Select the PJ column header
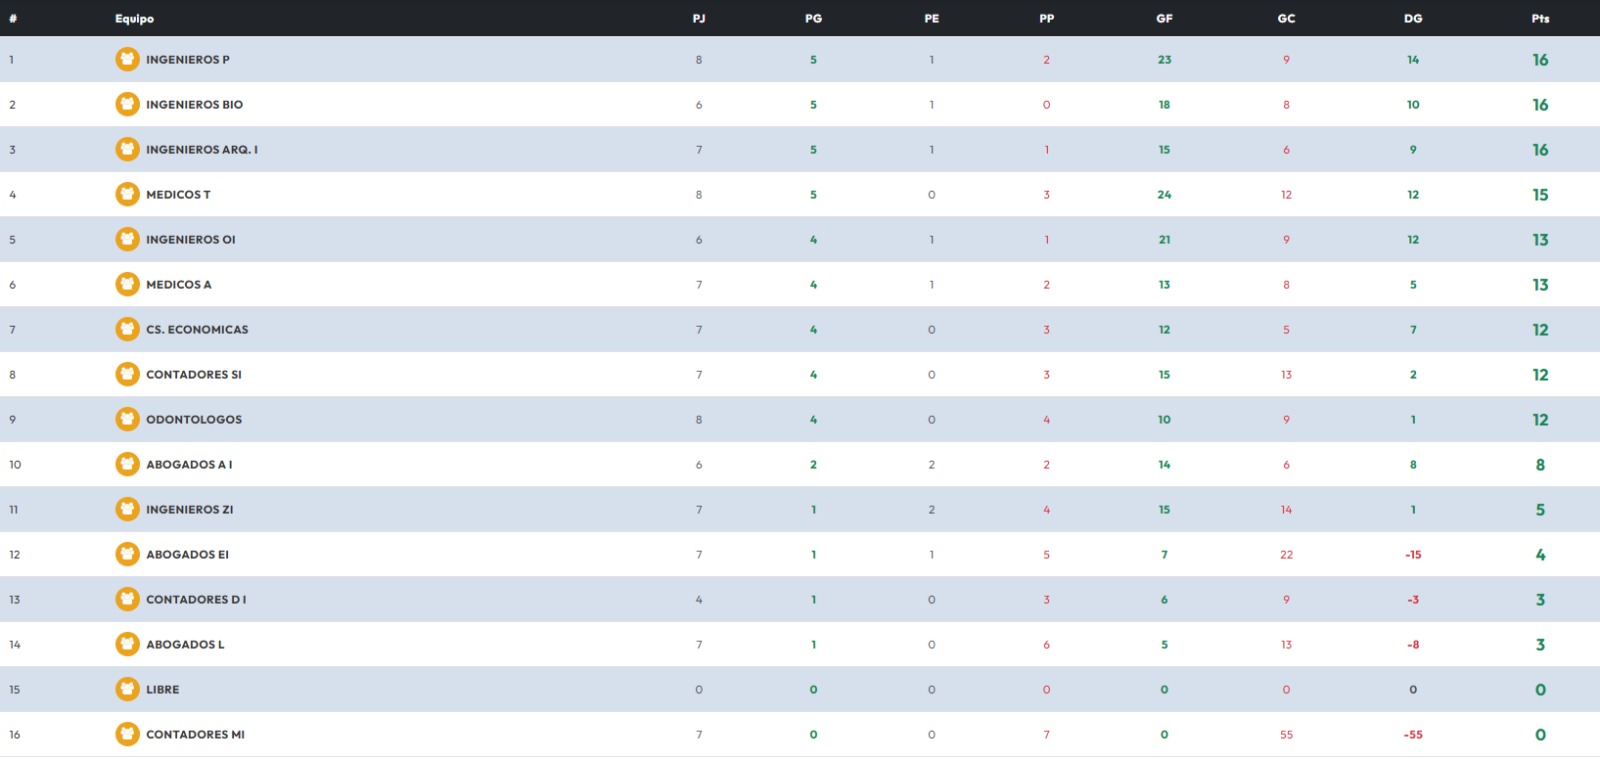The width and height of the screenshot is (1600, 760). coord(699,18)
